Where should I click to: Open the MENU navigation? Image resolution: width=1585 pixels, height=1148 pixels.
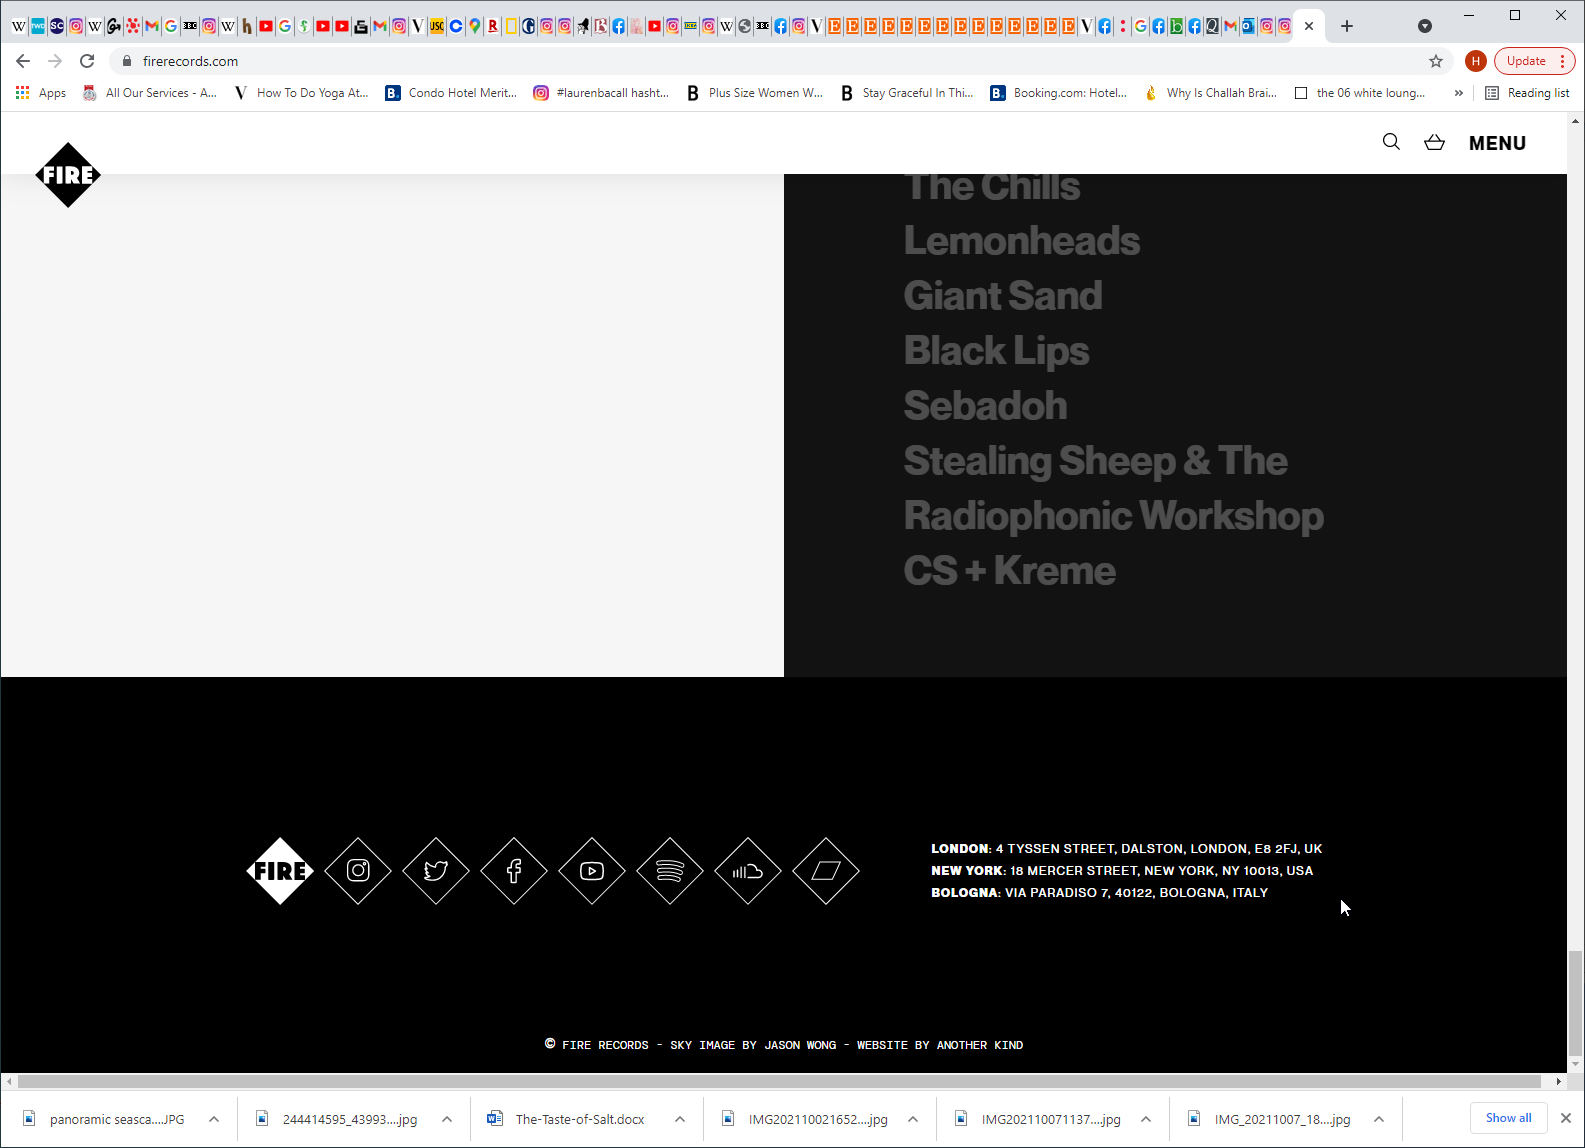coord(1497,143)
